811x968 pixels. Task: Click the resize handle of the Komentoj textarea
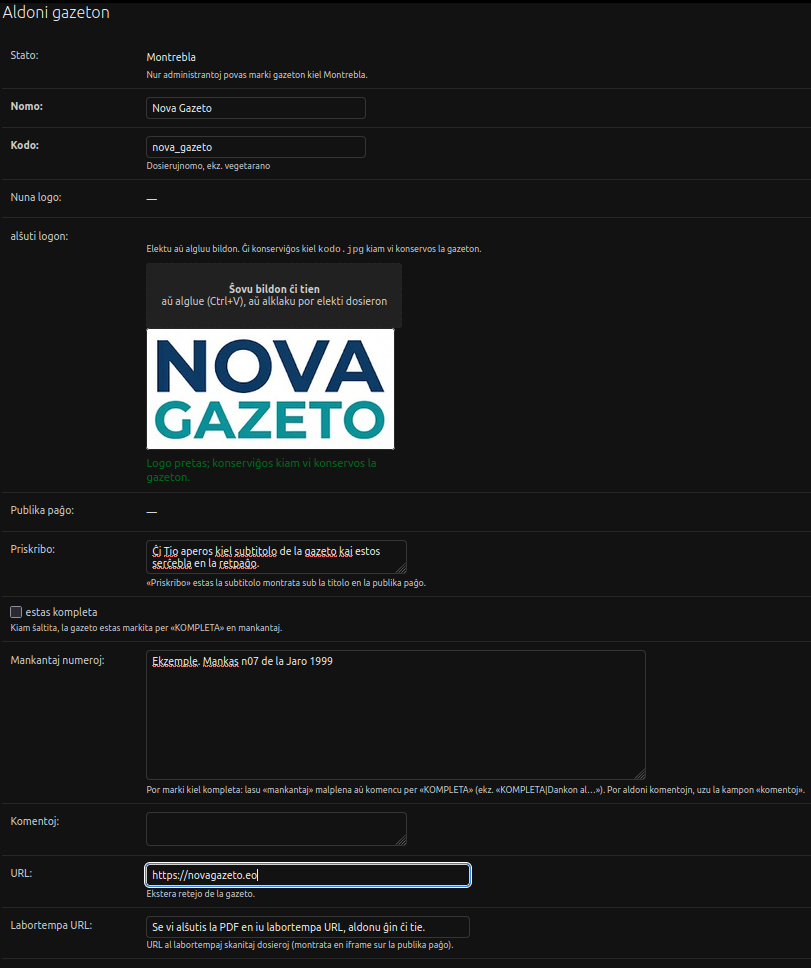[402, 841]
